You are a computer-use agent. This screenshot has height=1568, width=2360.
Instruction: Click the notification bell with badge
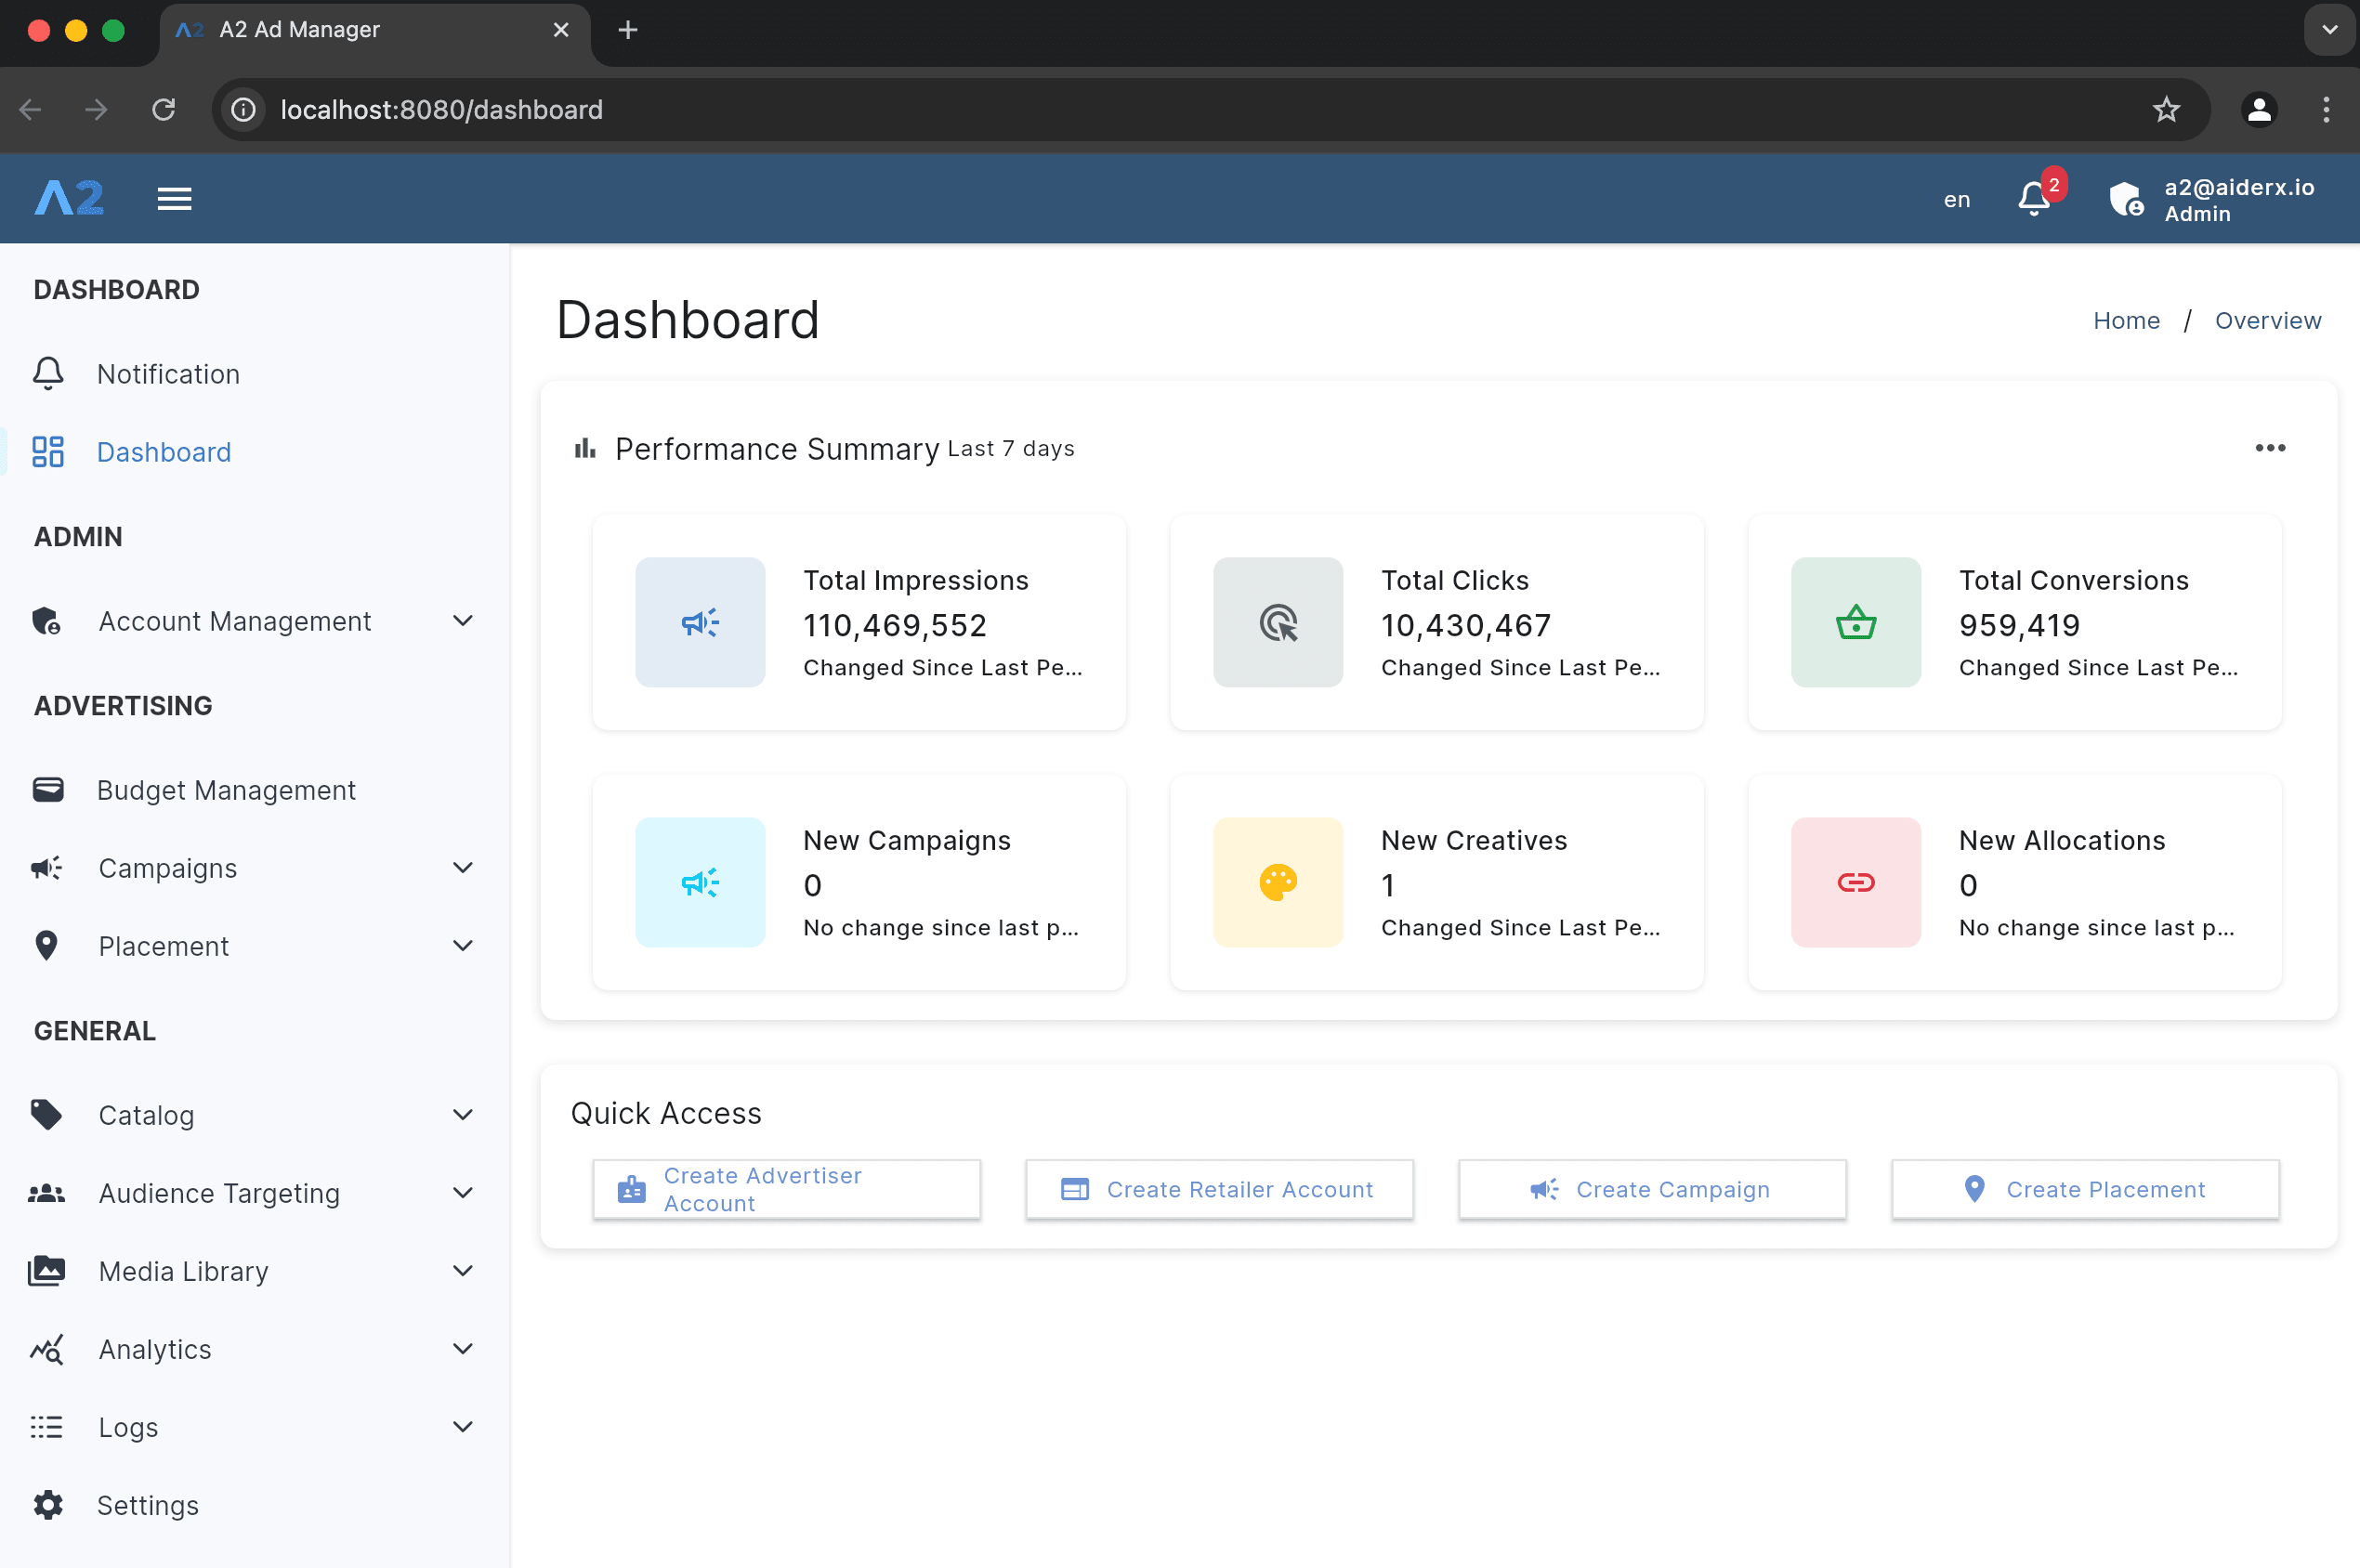coord(2035,198)
